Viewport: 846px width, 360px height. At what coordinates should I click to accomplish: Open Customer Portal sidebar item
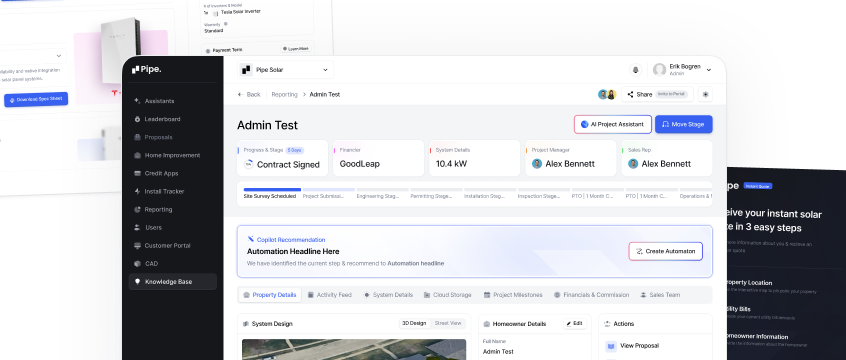click(x=172, y=246)
